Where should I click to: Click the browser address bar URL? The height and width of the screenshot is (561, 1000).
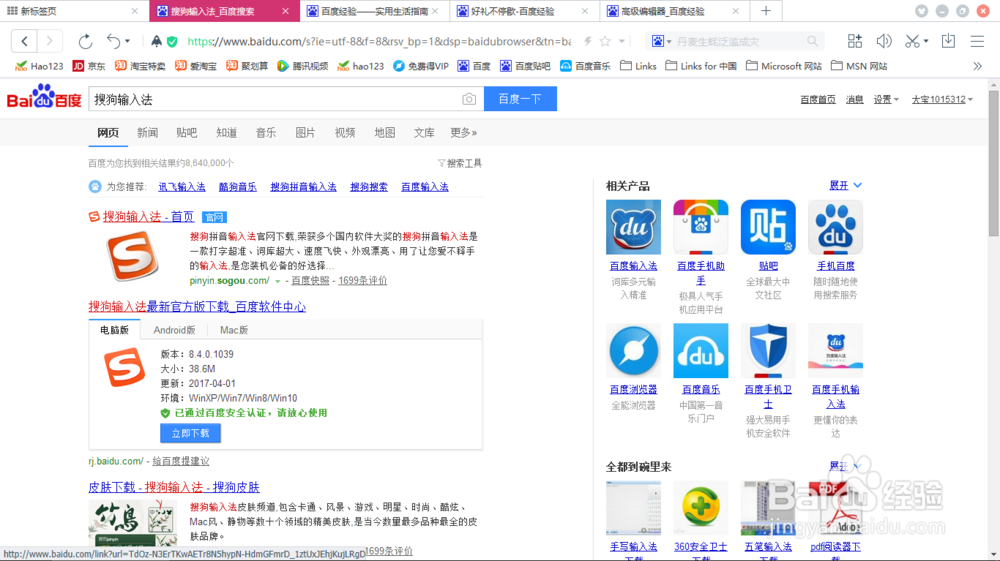(379, 41)
